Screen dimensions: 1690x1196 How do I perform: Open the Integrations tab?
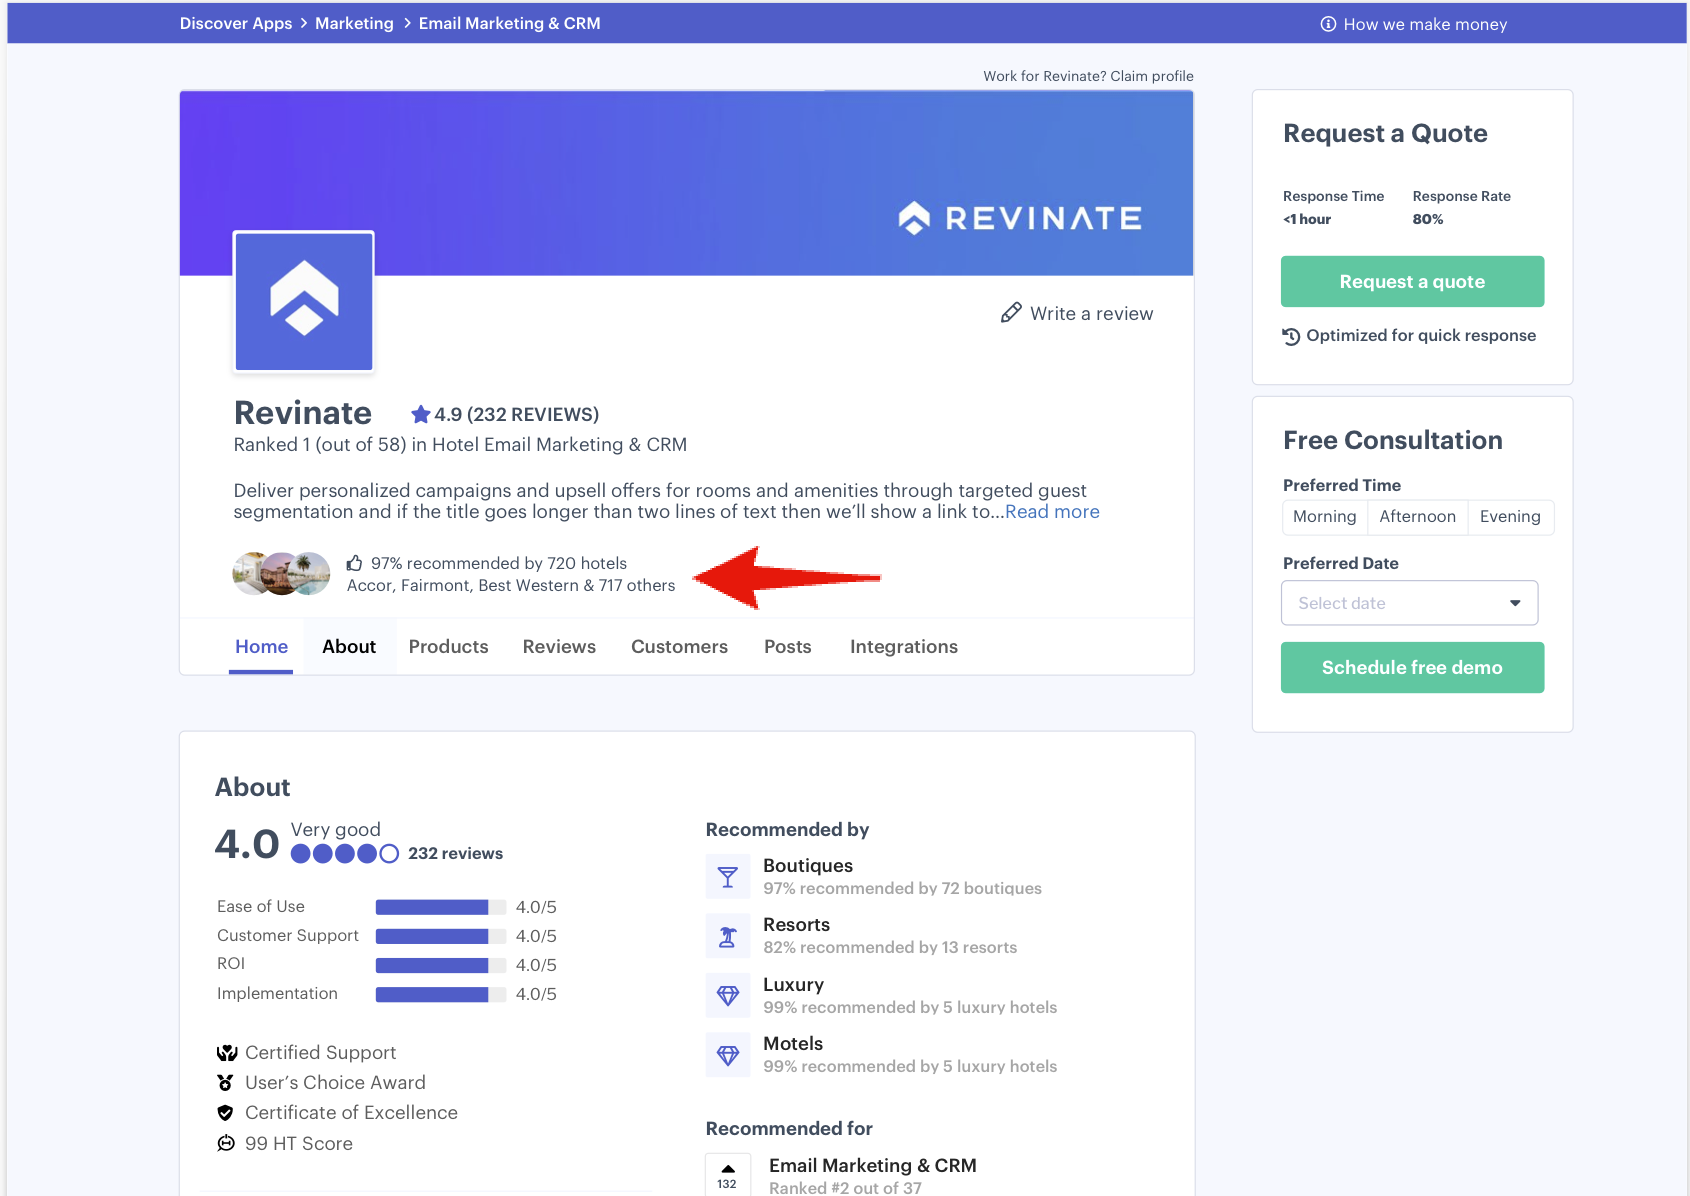[x=904, y=647]
